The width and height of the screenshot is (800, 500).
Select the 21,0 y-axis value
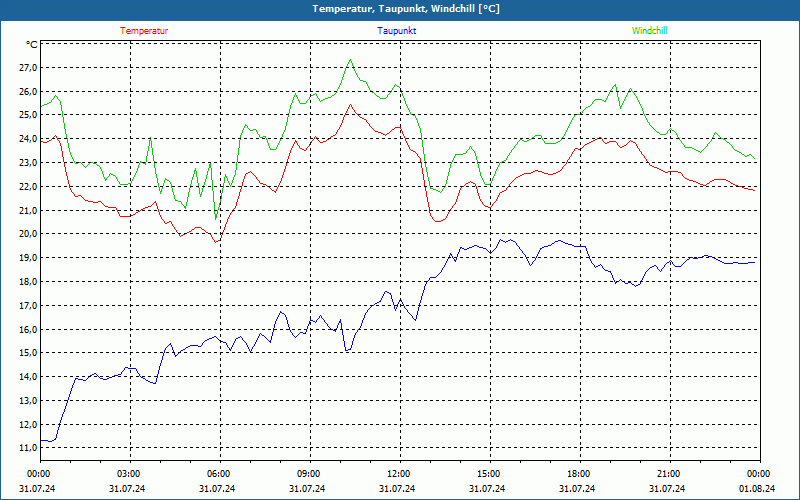click(28, 211)
